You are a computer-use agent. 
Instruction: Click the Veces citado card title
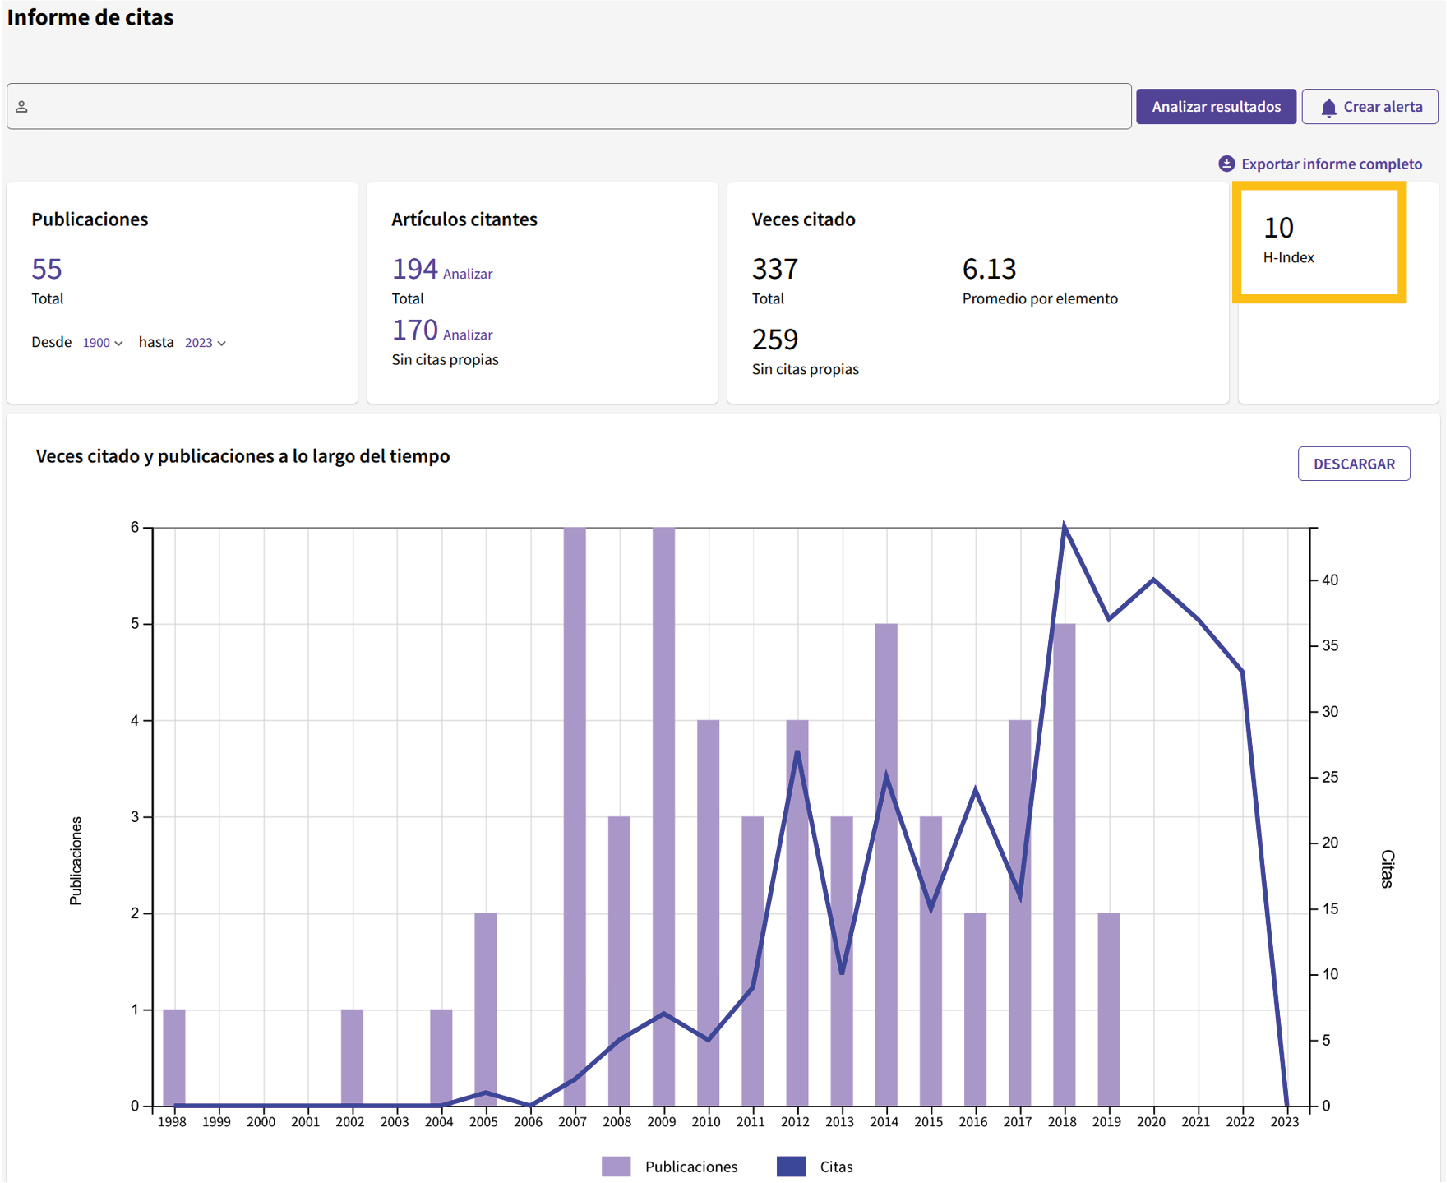pos(803,219)
